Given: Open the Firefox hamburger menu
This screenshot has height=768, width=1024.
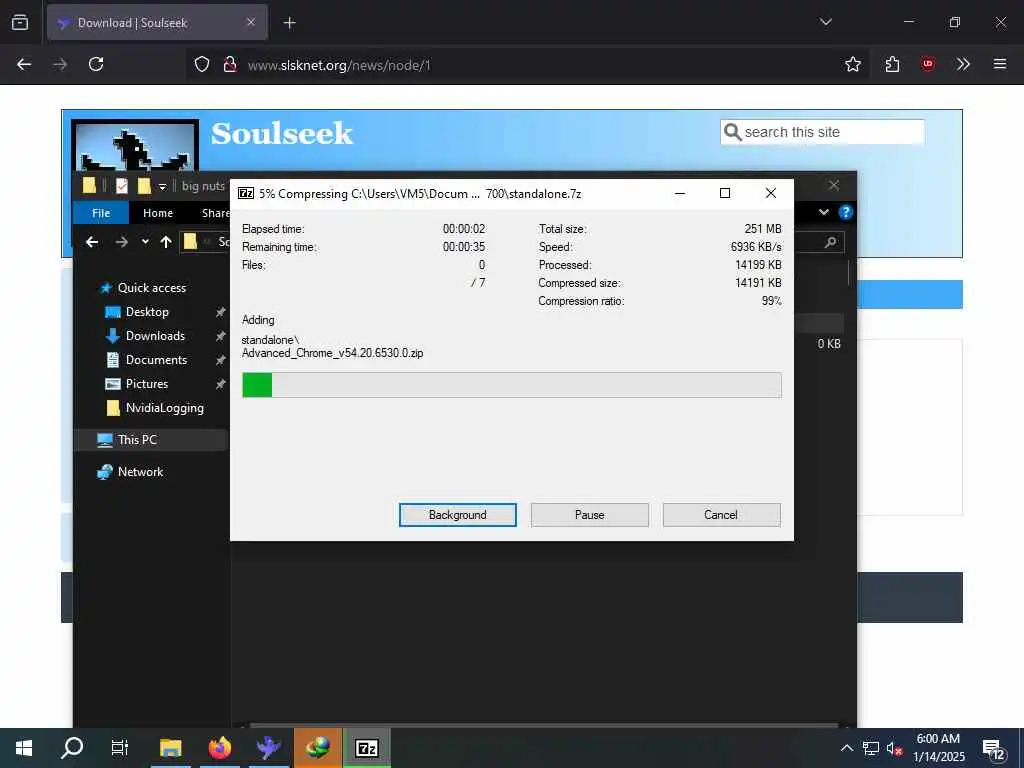Looking at the screenshot, I should 999,64.
